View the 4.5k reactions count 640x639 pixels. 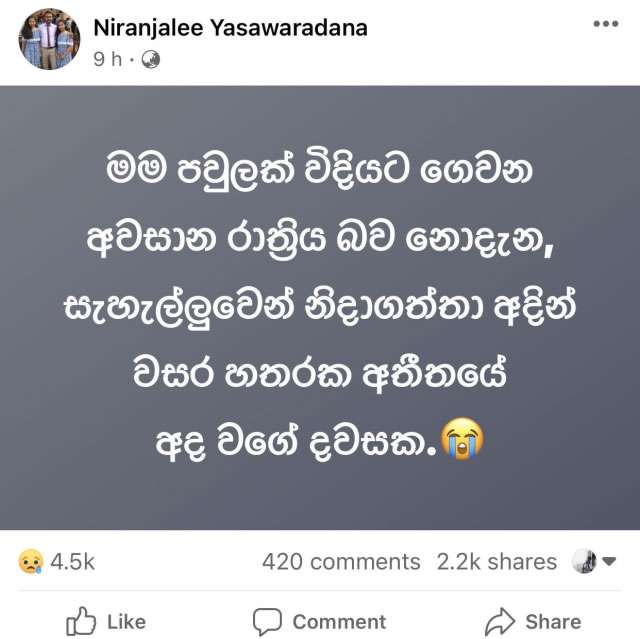[x=73, y=562]
